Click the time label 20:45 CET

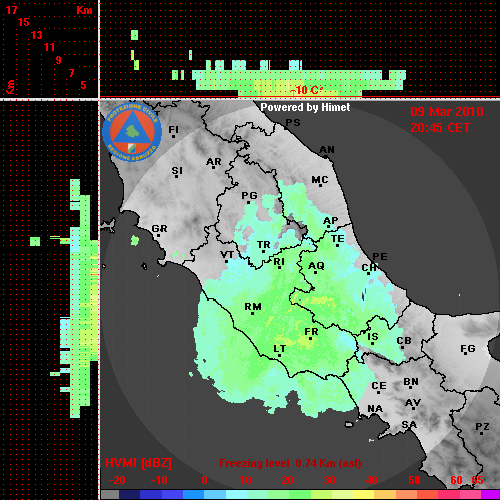click(x=440, y=128)
